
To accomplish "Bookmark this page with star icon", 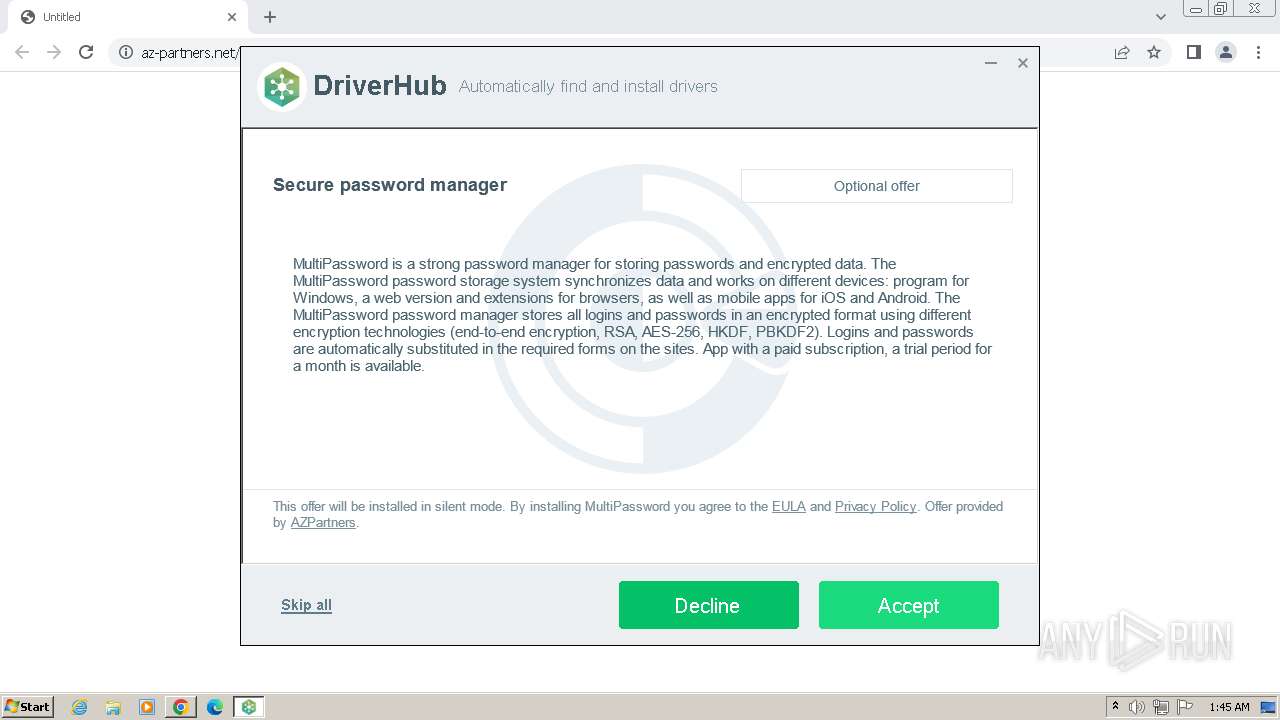I will click(x=1154, y=52).
